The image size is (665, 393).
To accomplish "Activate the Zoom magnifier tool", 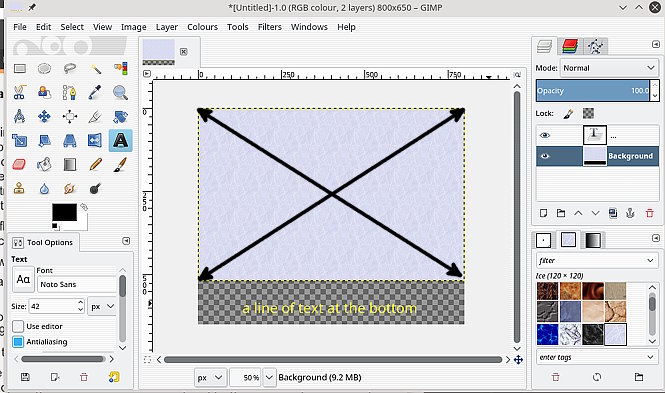I will [x=120, y=92].
